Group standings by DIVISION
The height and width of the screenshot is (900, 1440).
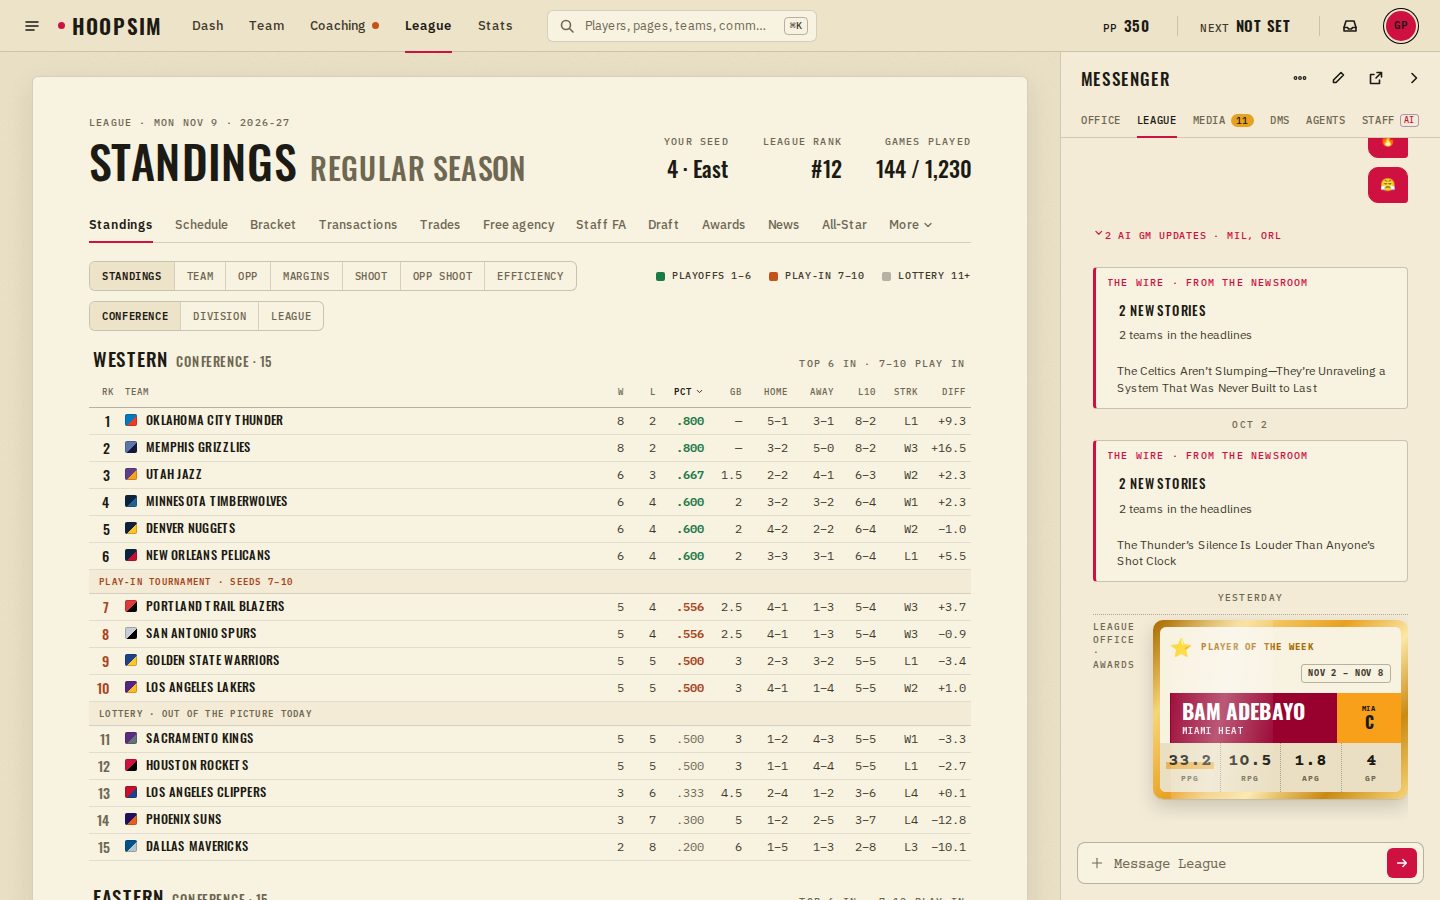point(220,316)
